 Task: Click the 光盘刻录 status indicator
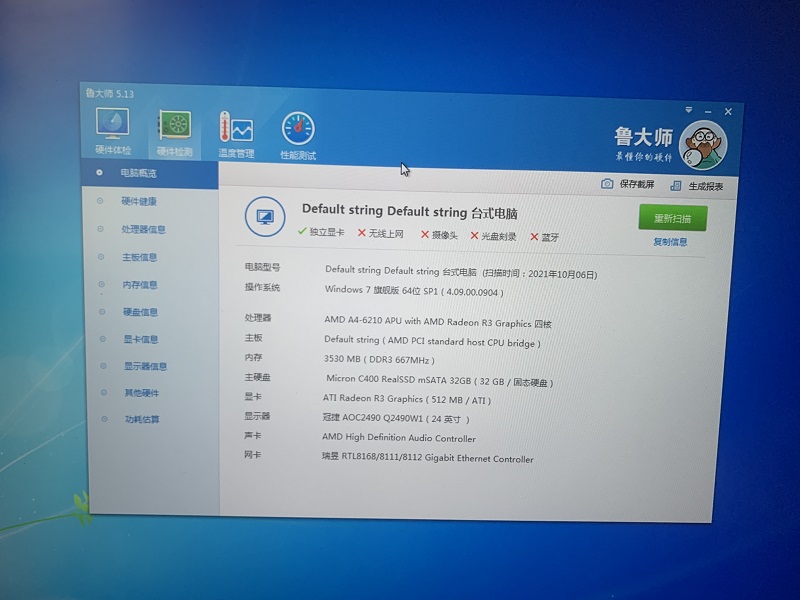[493, 236]
